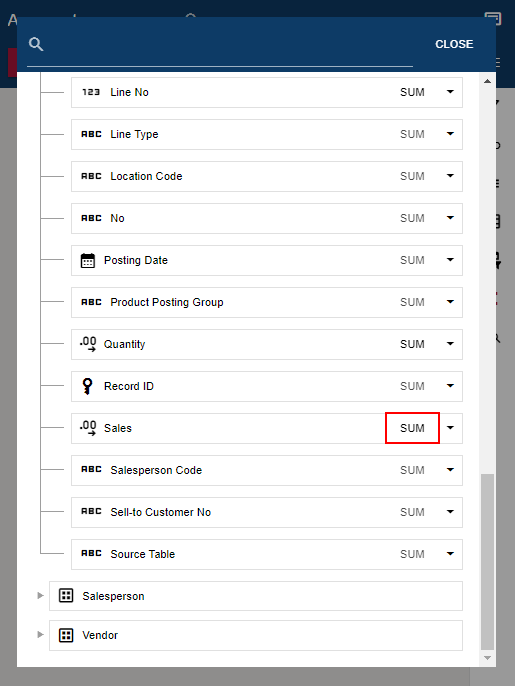Click the numeric icon beside Line No
The height and width of the screenshot is (686, 515).
(x=91, y=92)
